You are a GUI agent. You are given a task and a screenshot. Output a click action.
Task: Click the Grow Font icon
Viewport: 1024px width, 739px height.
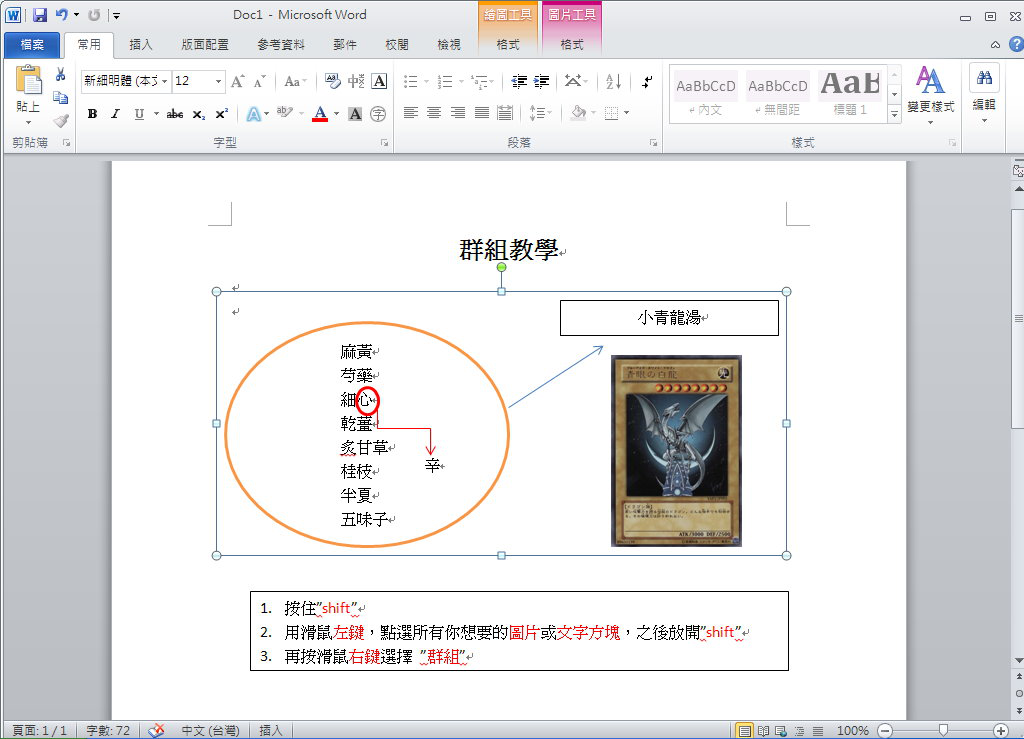click(x=238, y=82)
